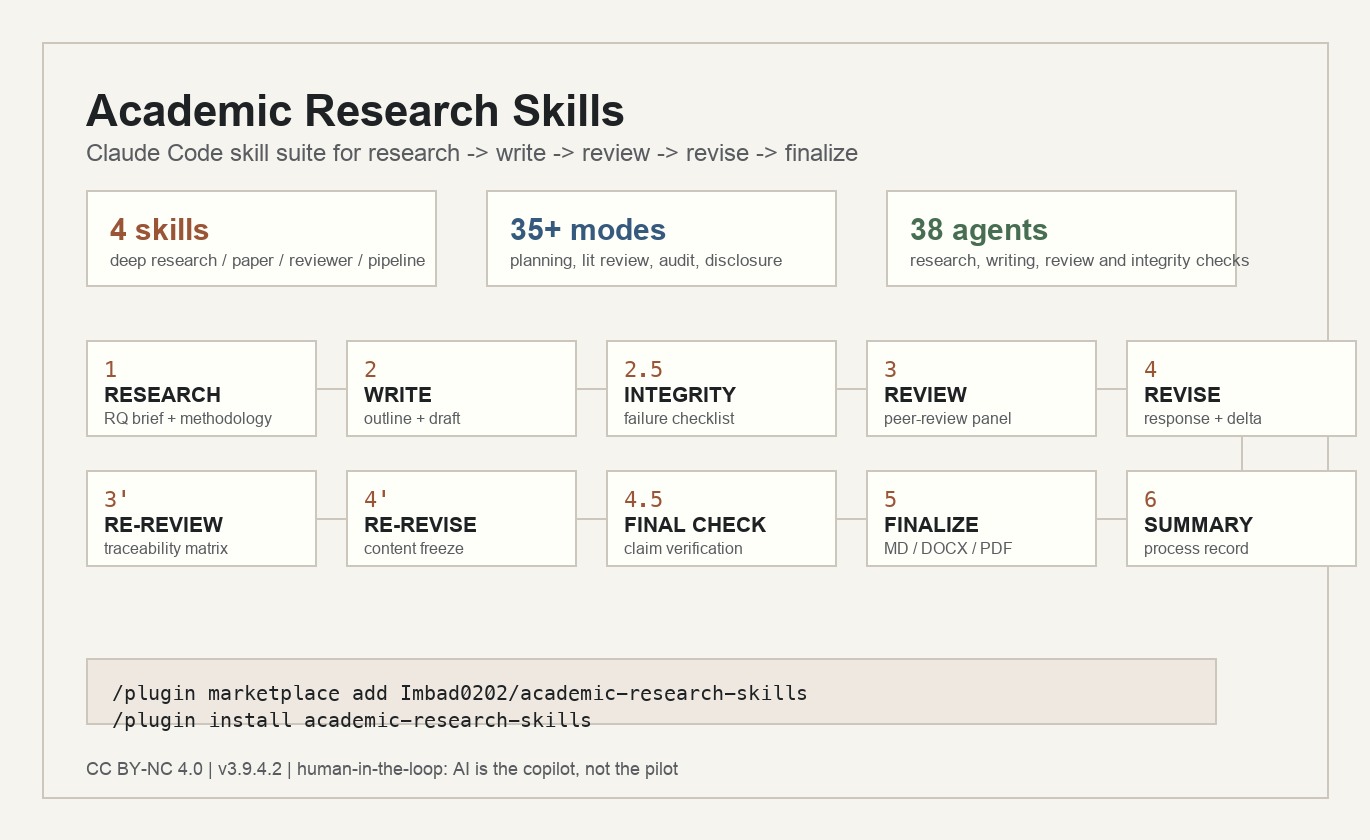Click the 4 skills stat card

[261, 238]
